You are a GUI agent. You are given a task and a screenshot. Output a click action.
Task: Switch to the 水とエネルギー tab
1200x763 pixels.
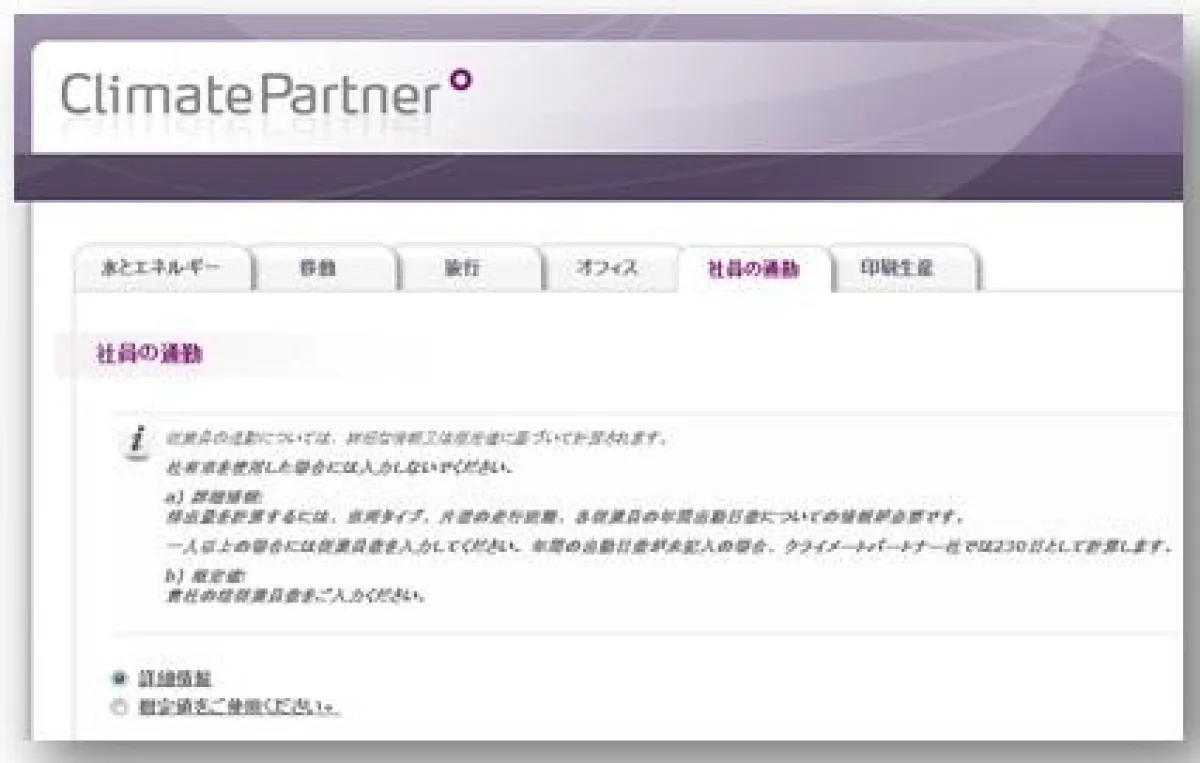163,268
